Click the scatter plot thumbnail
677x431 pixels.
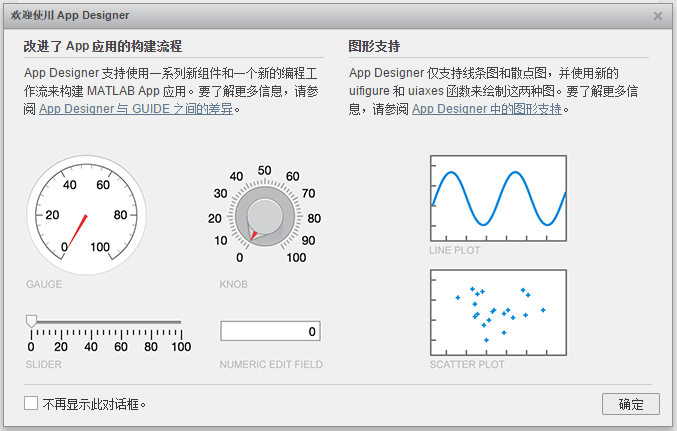498,313
